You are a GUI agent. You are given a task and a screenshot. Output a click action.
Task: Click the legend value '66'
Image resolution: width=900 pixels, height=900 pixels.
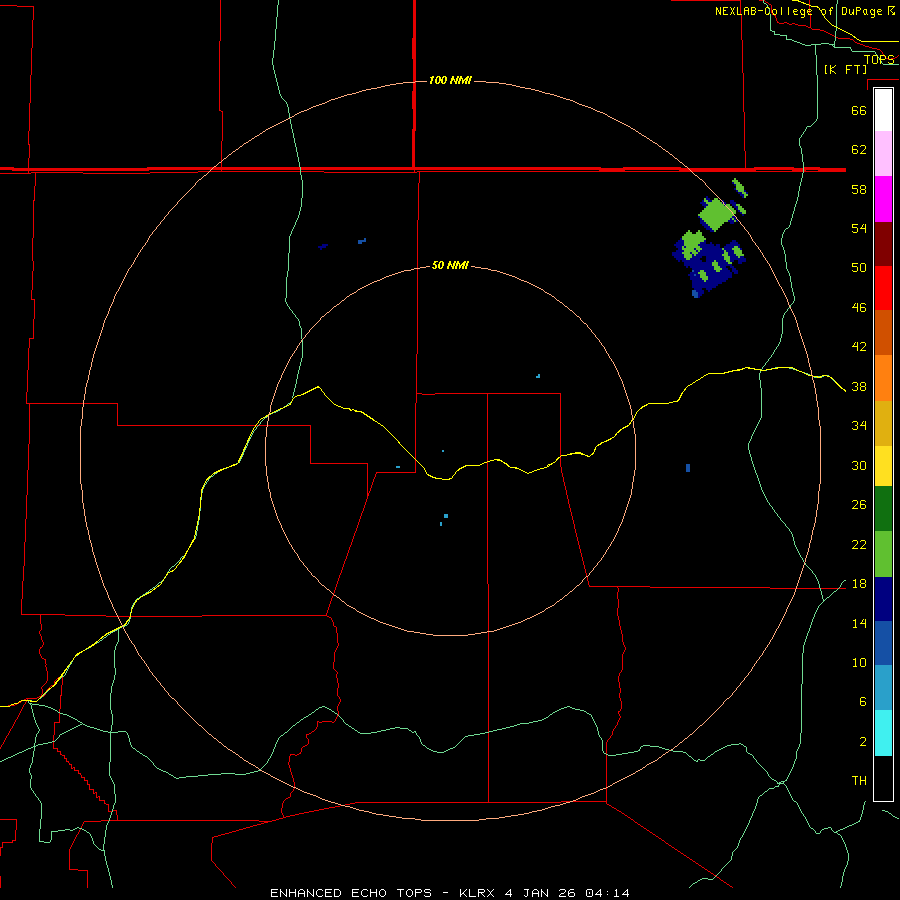[859, 110]
